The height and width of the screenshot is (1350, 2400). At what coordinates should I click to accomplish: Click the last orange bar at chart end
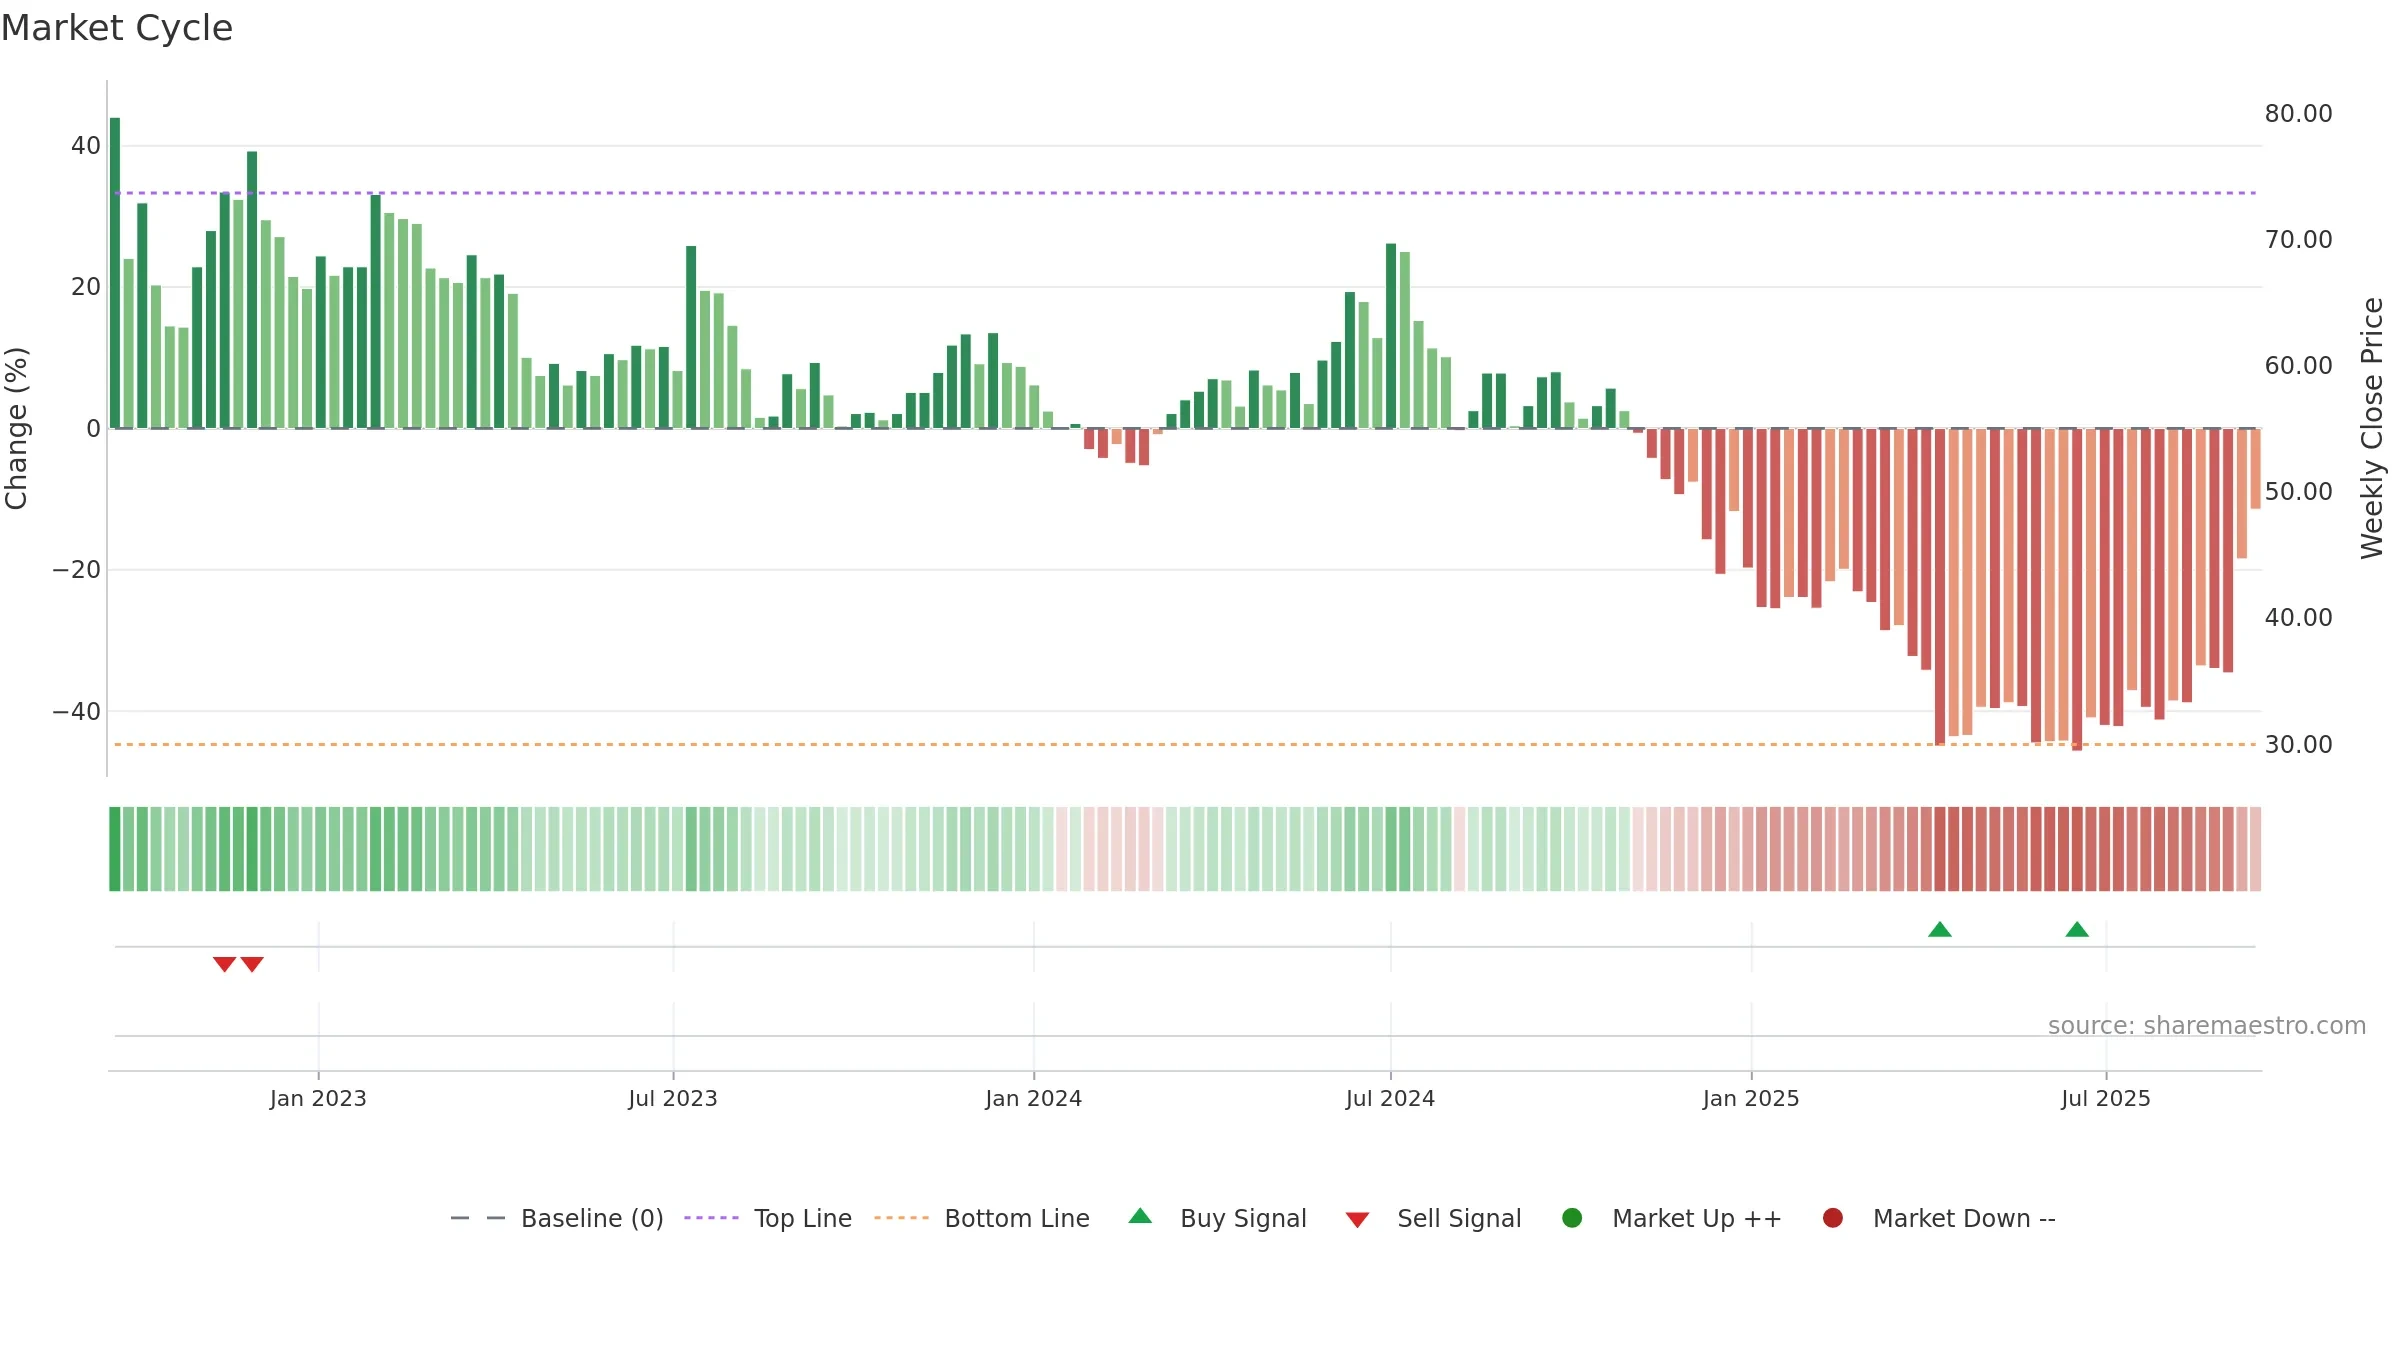[x=2255, y=469]
